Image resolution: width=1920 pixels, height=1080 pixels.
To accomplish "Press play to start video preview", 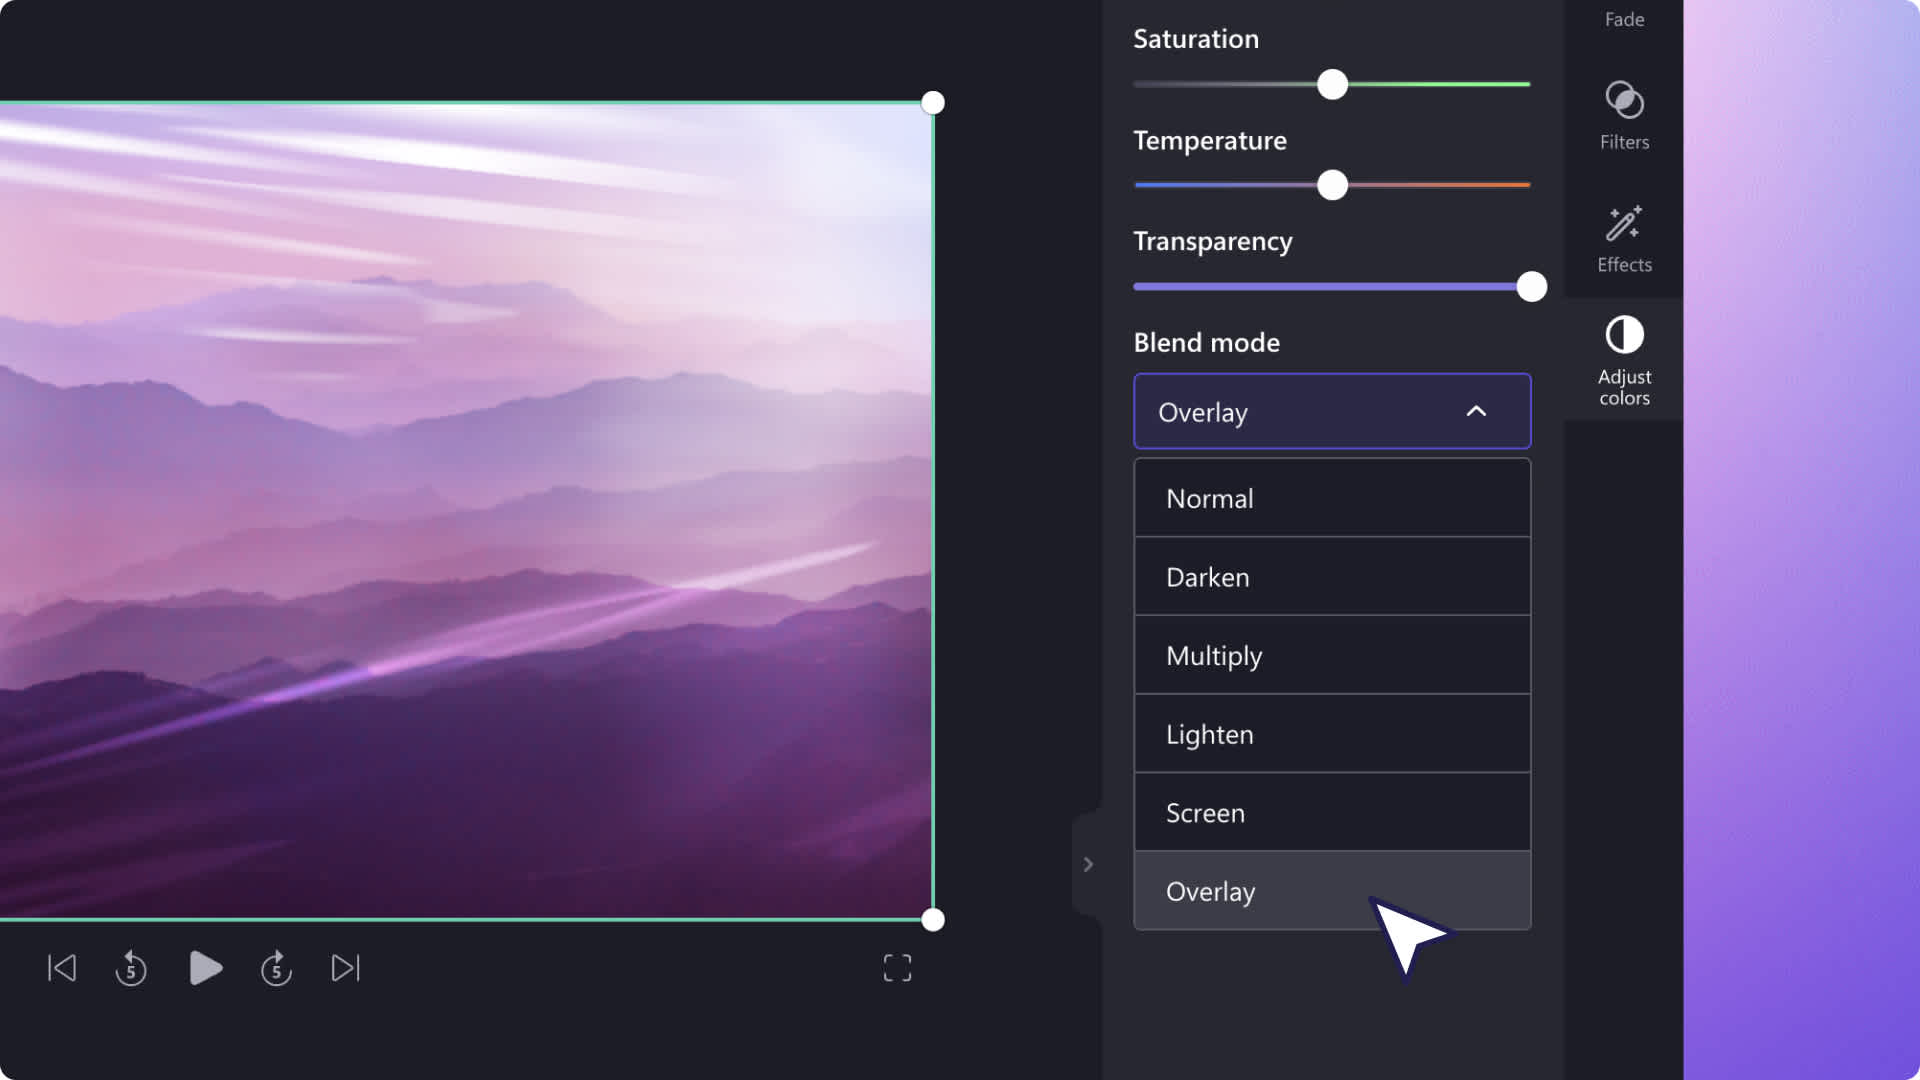I will pyautogui.click(x=204, y=968).
